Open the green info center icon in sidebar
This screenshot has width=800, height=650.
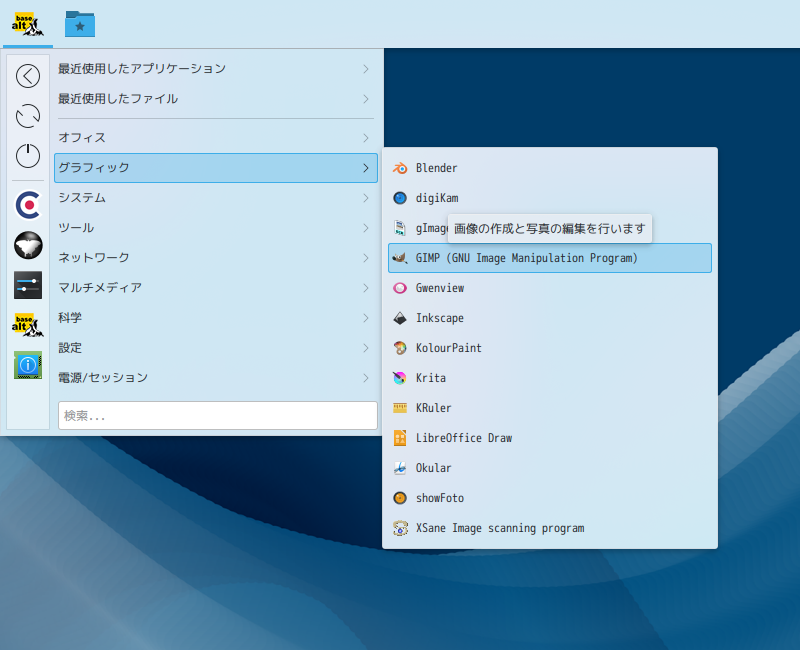tap(28, 365)
